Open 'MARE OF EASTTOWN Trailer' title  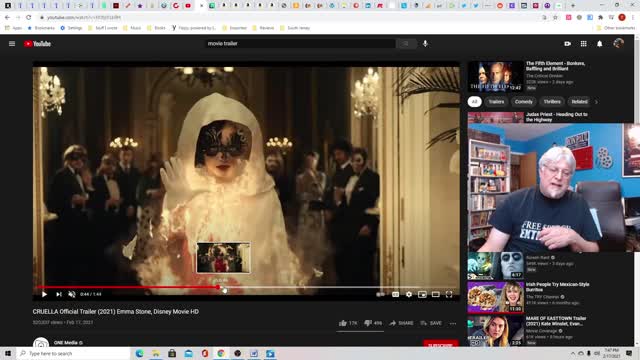click(556, 321)
